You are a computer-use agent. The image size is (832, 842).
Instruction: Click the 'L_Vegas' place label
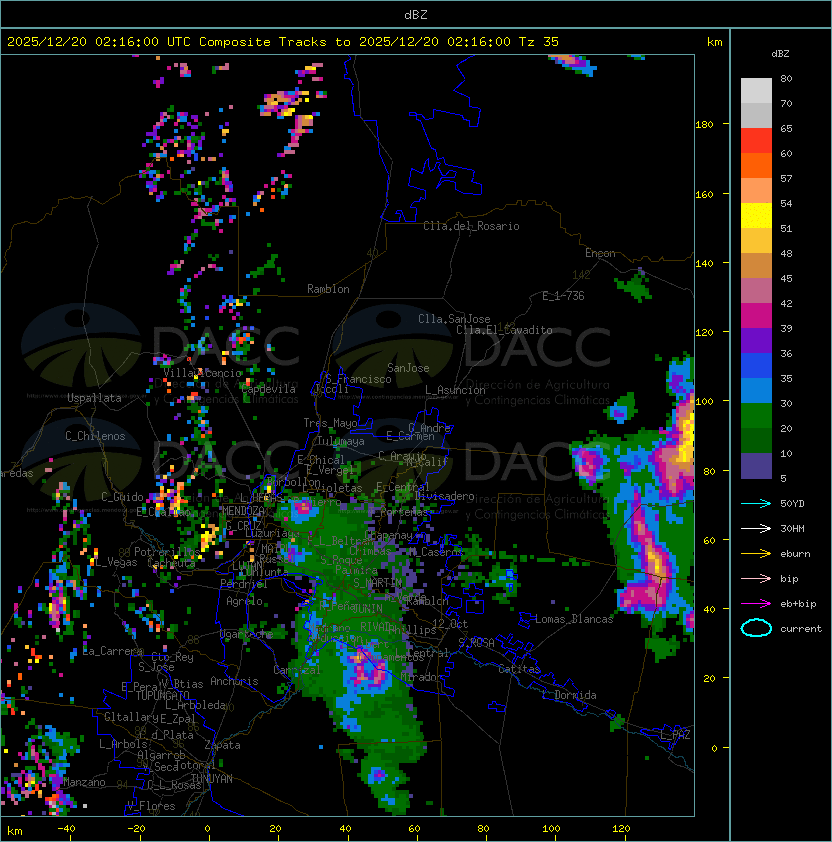[x=115, y=562]
